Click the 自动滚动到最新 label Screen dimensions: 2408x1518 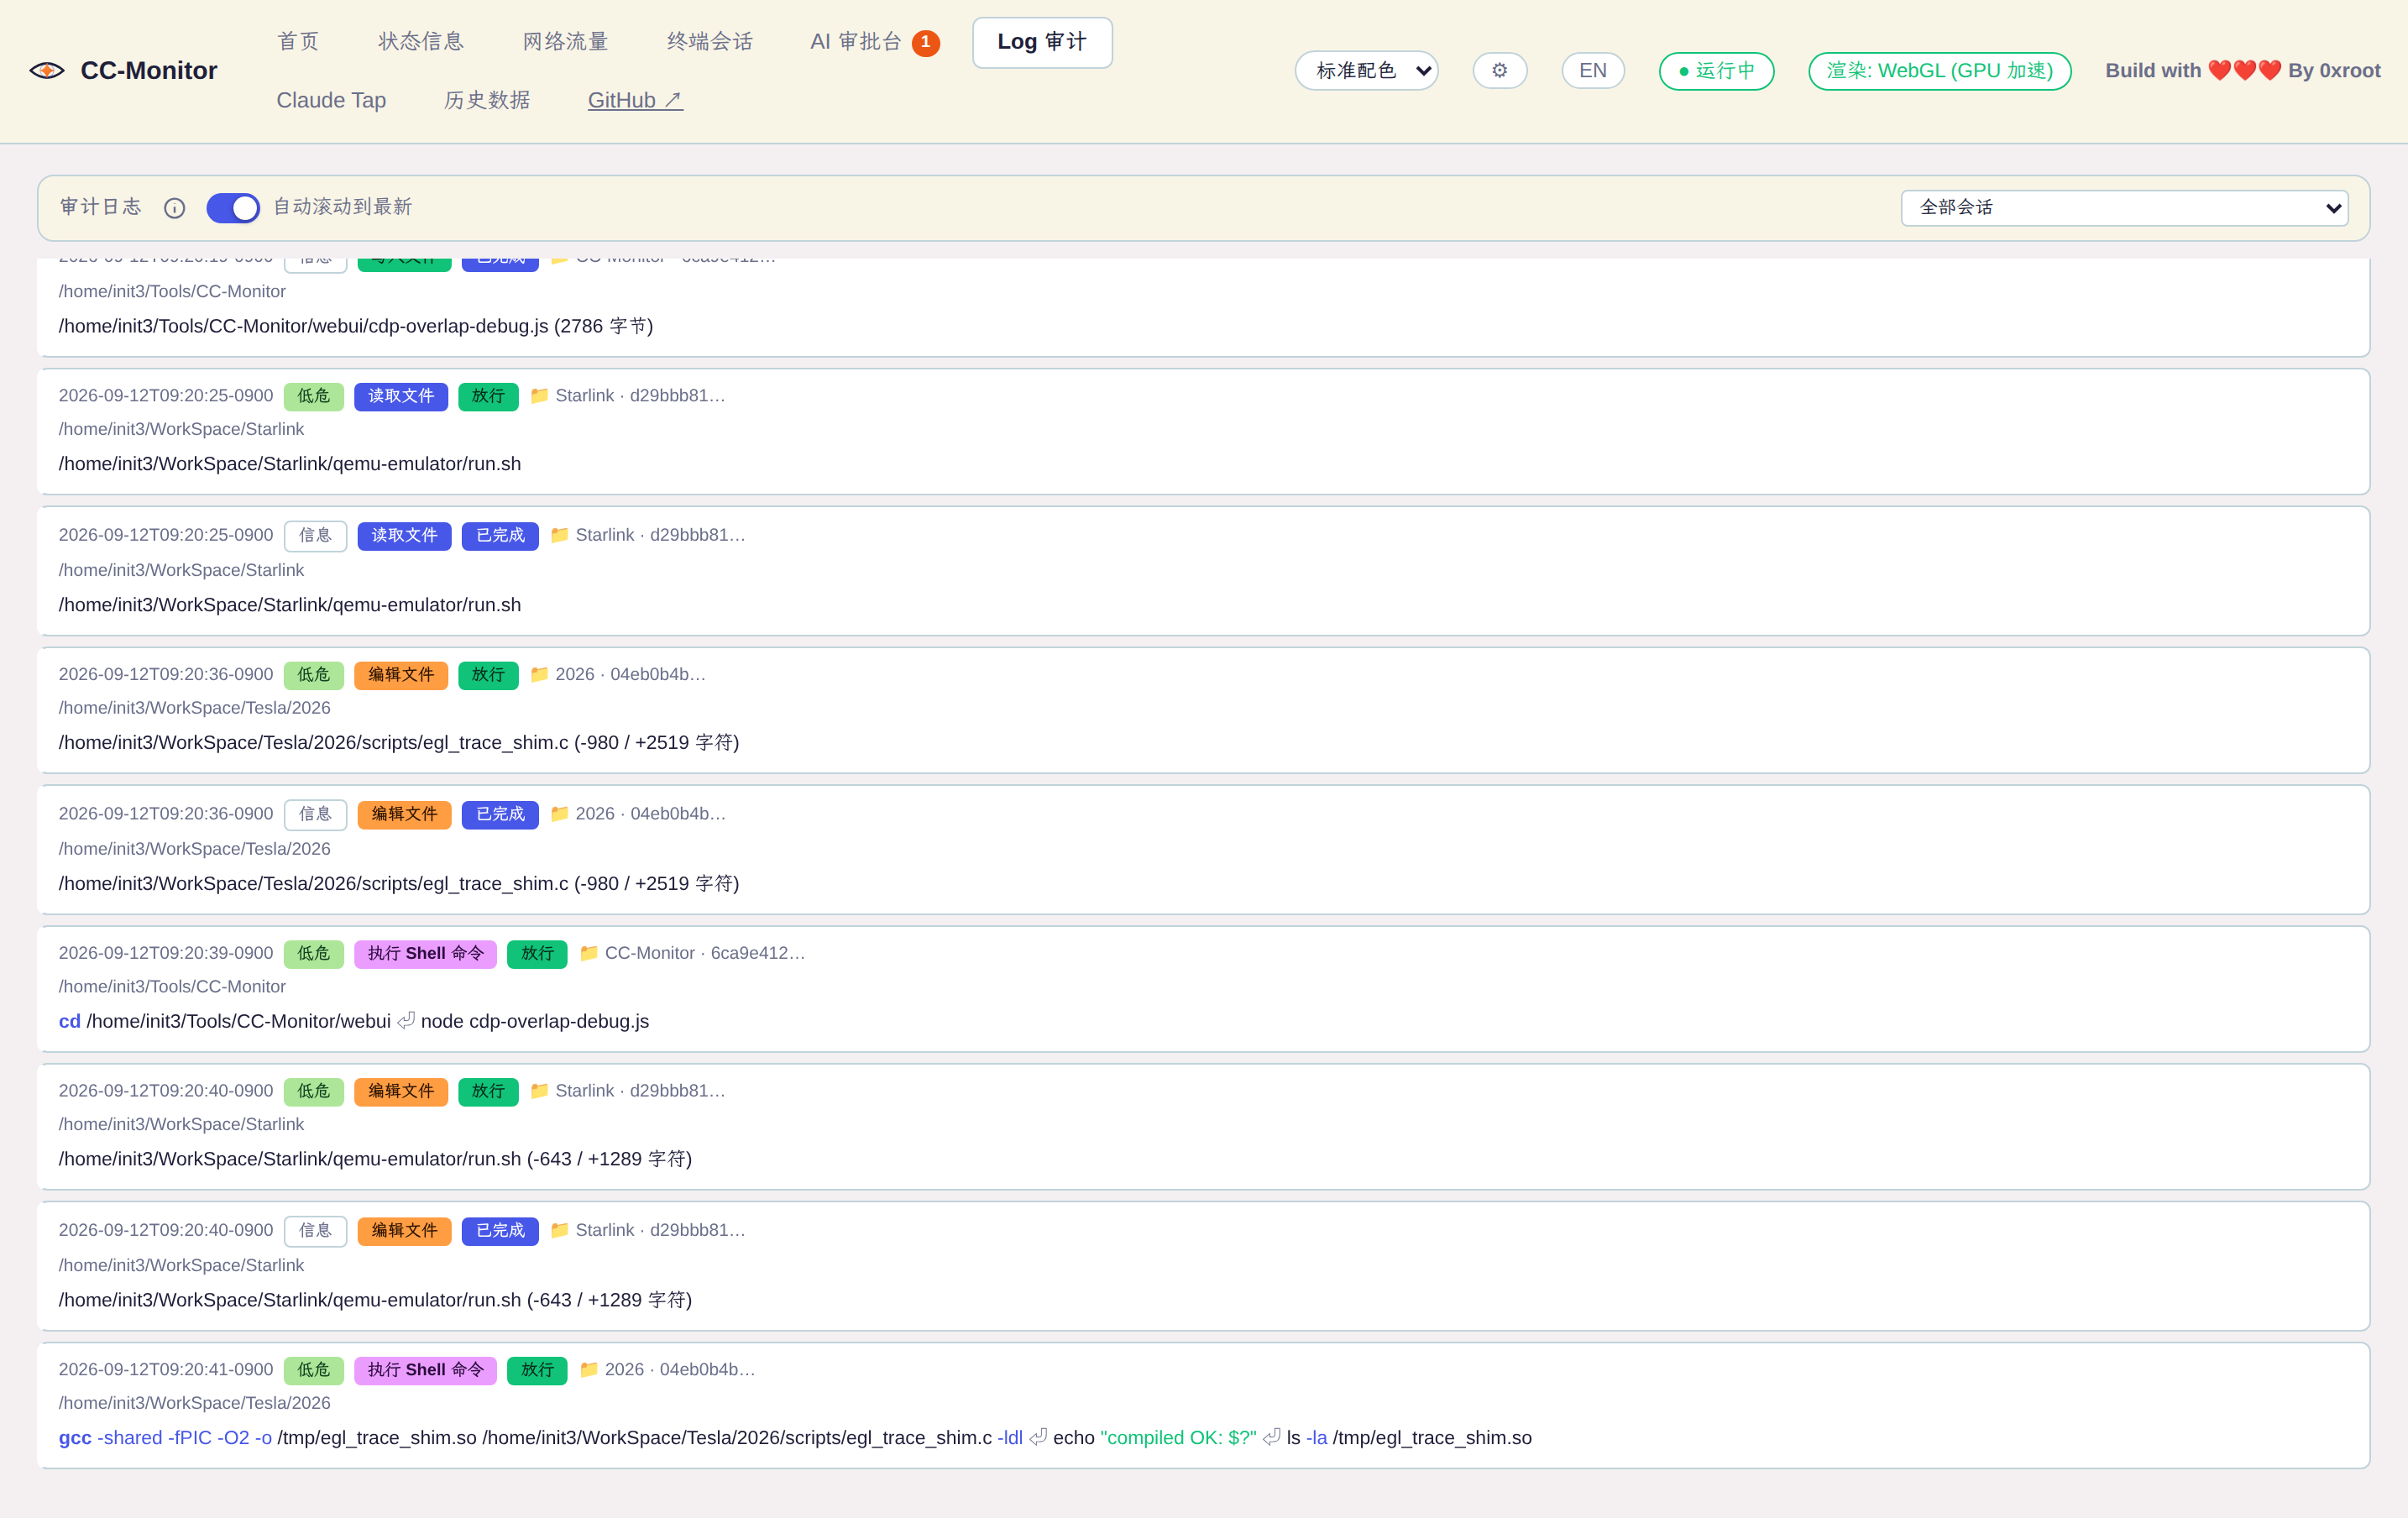(343, 207)
